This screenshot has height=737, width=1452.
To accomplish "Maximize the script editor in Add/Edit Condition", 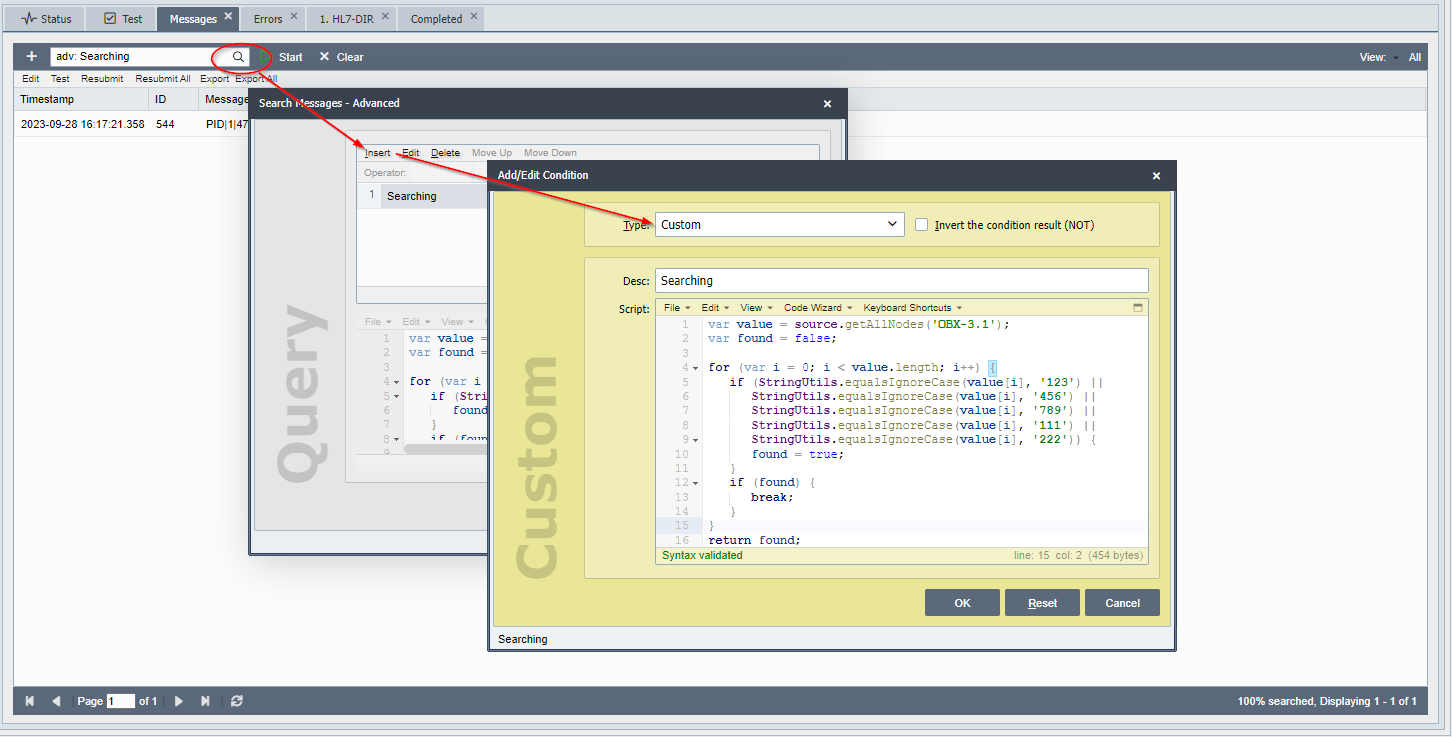I will point(1138,308).
